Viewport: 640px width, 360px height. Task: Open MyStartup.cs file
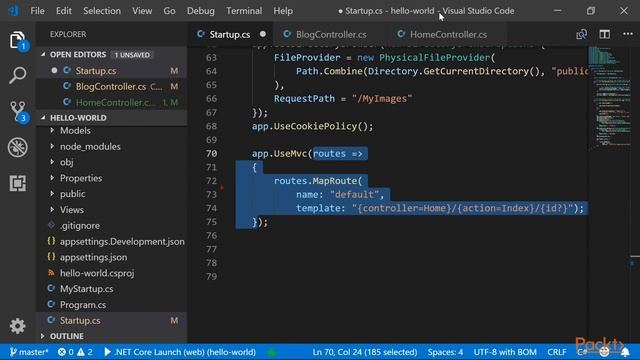[x=87, y=289]
